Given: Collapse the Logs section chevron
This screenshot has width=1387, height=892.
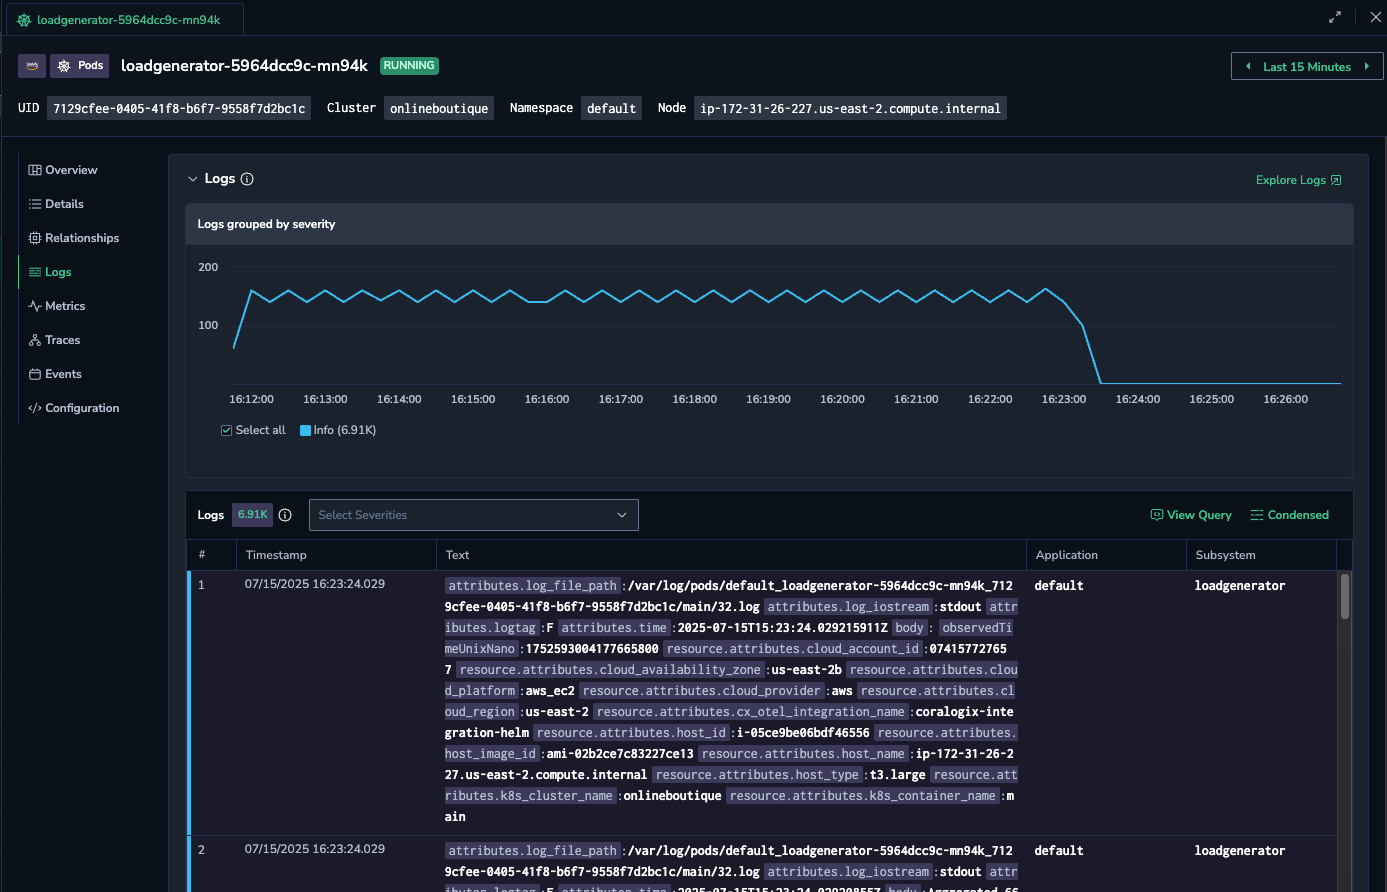Looking at the screenshot, I should click(x=193, y=179).
